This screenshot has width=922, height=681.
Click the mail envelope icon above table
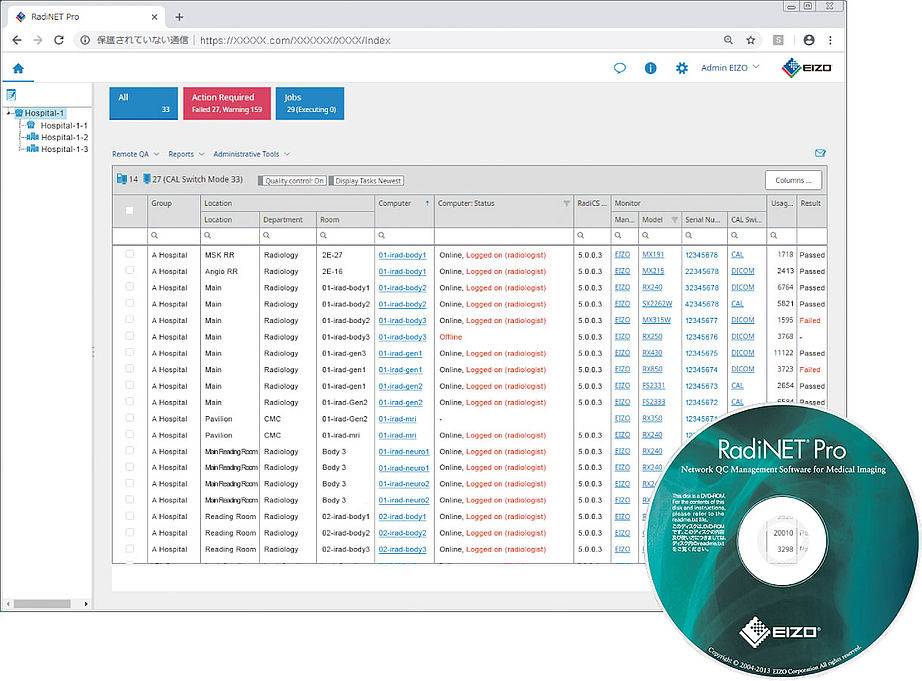[x=820, y=153]
